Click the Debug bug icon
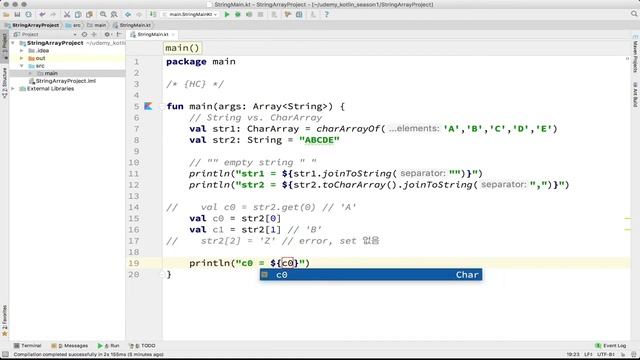Viewport: 640px width, 360px height. [x=238, y=14]
